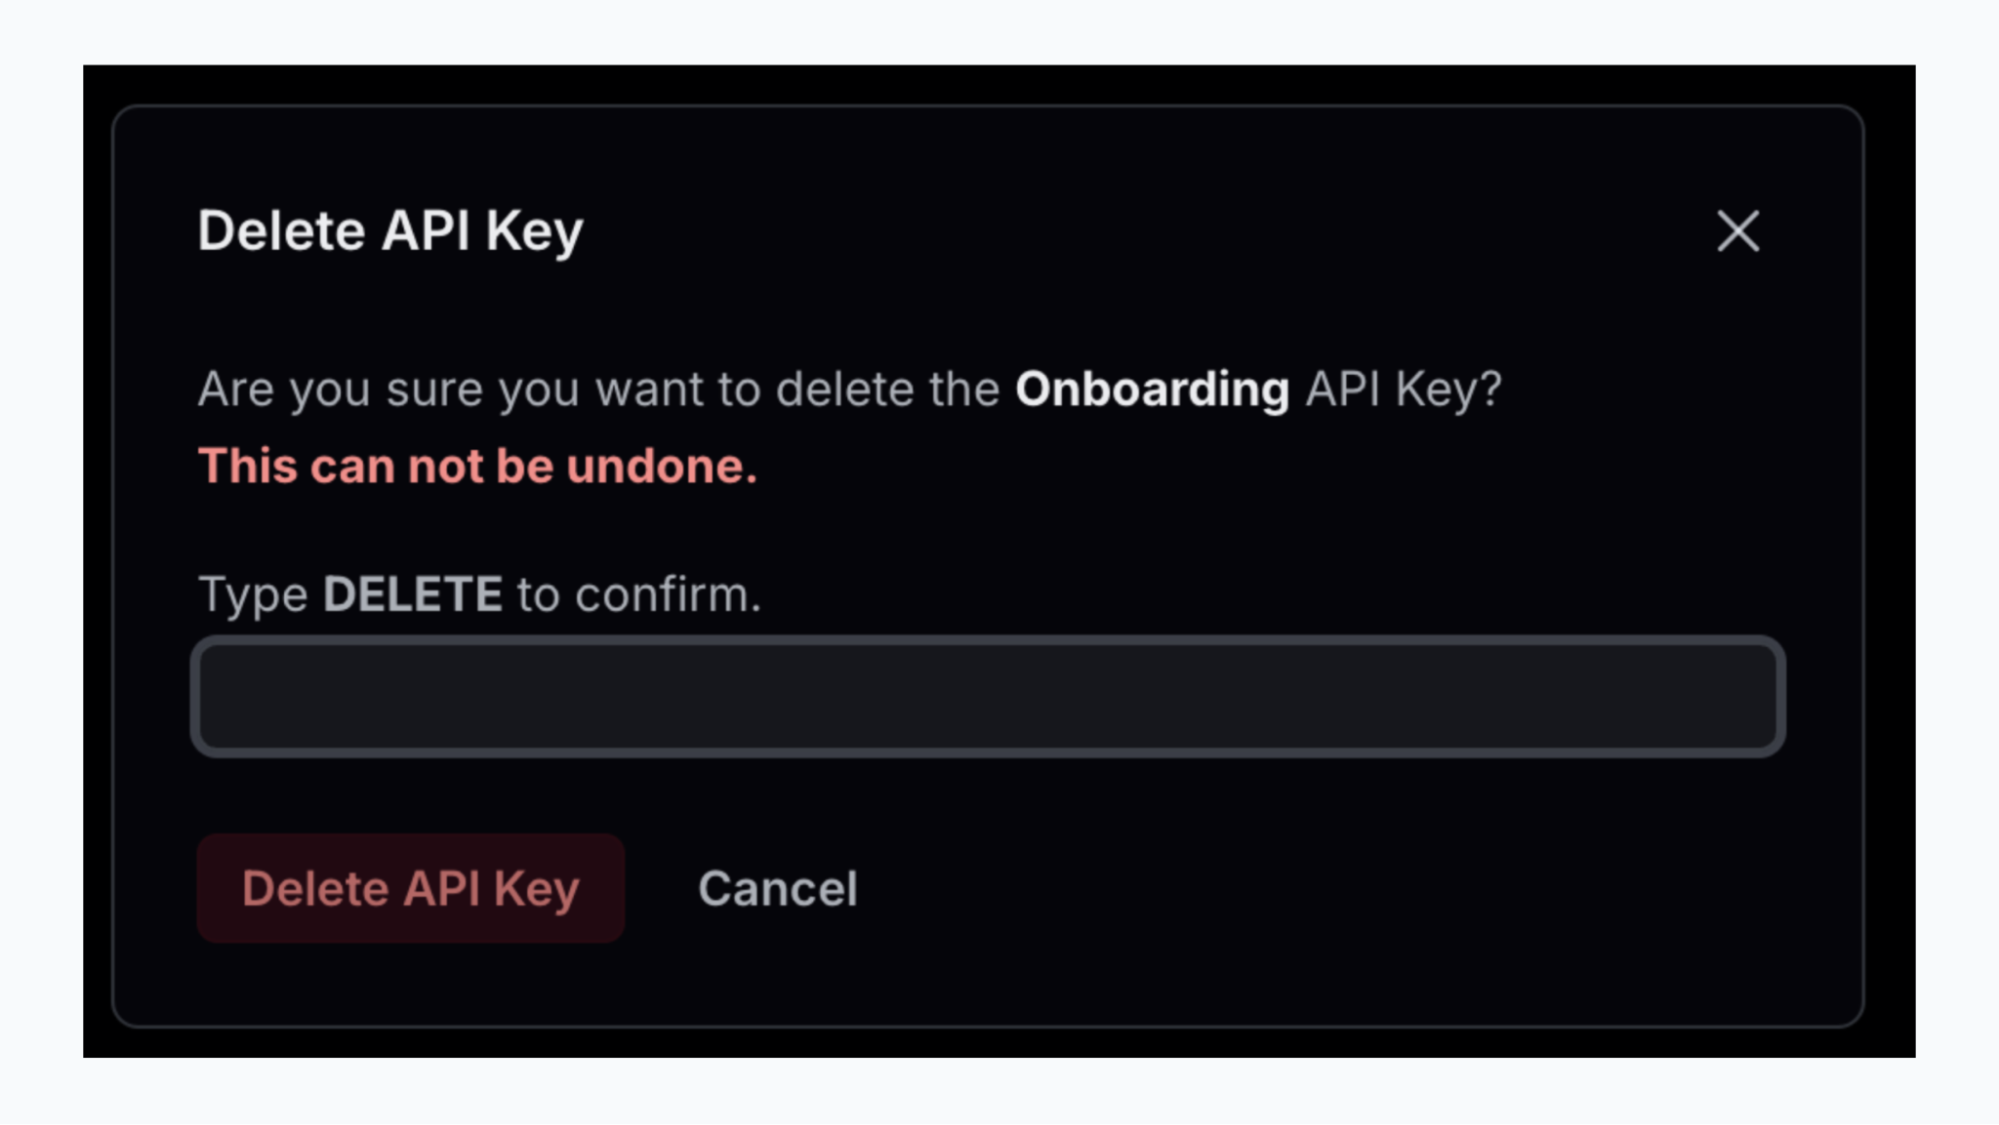Viewport: 1999px width, 1125px height.
Task: Click the Type DELETE to confirm label
Action: coord(478,593)
